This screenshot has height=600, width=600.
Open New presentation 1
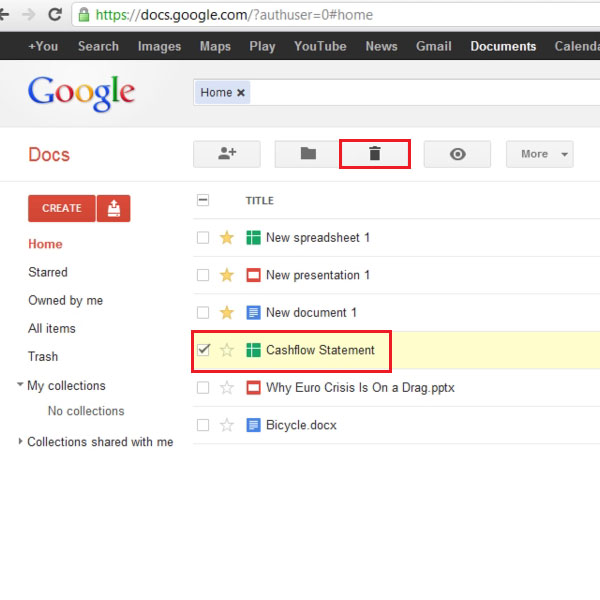(x=318, y=275)
